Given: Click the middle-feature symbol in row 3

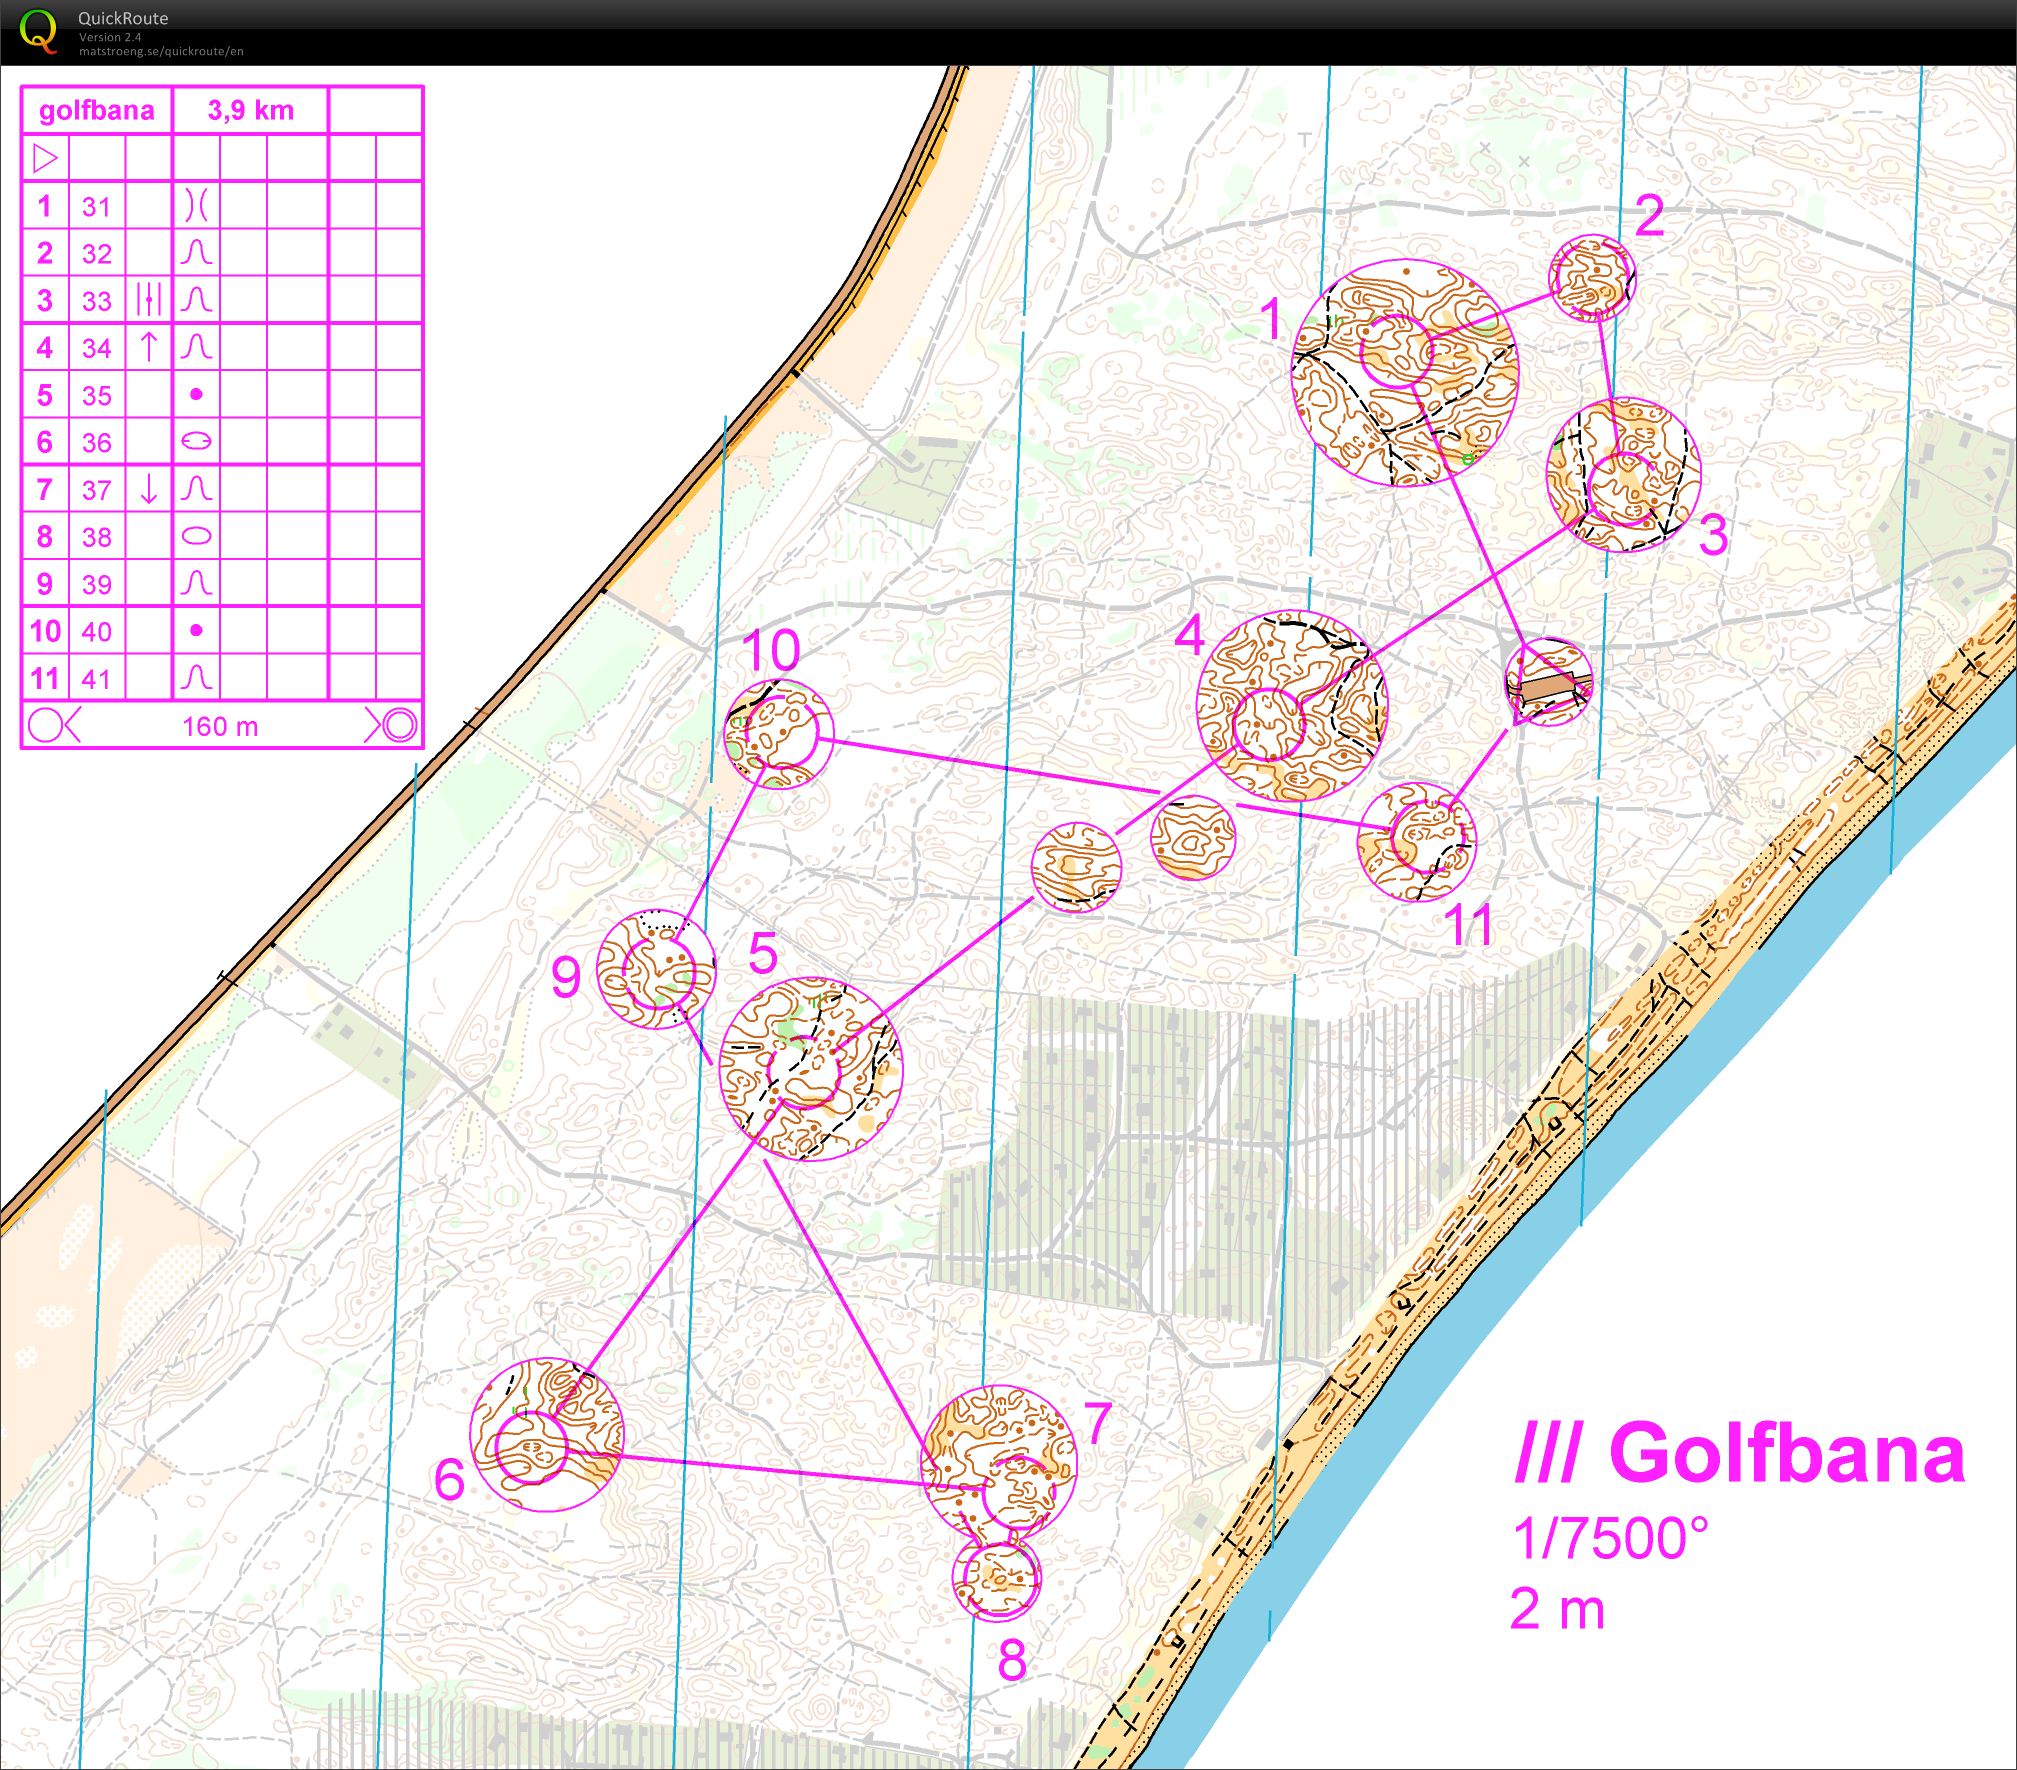Looking at the screenshot, I should [149, 299].
